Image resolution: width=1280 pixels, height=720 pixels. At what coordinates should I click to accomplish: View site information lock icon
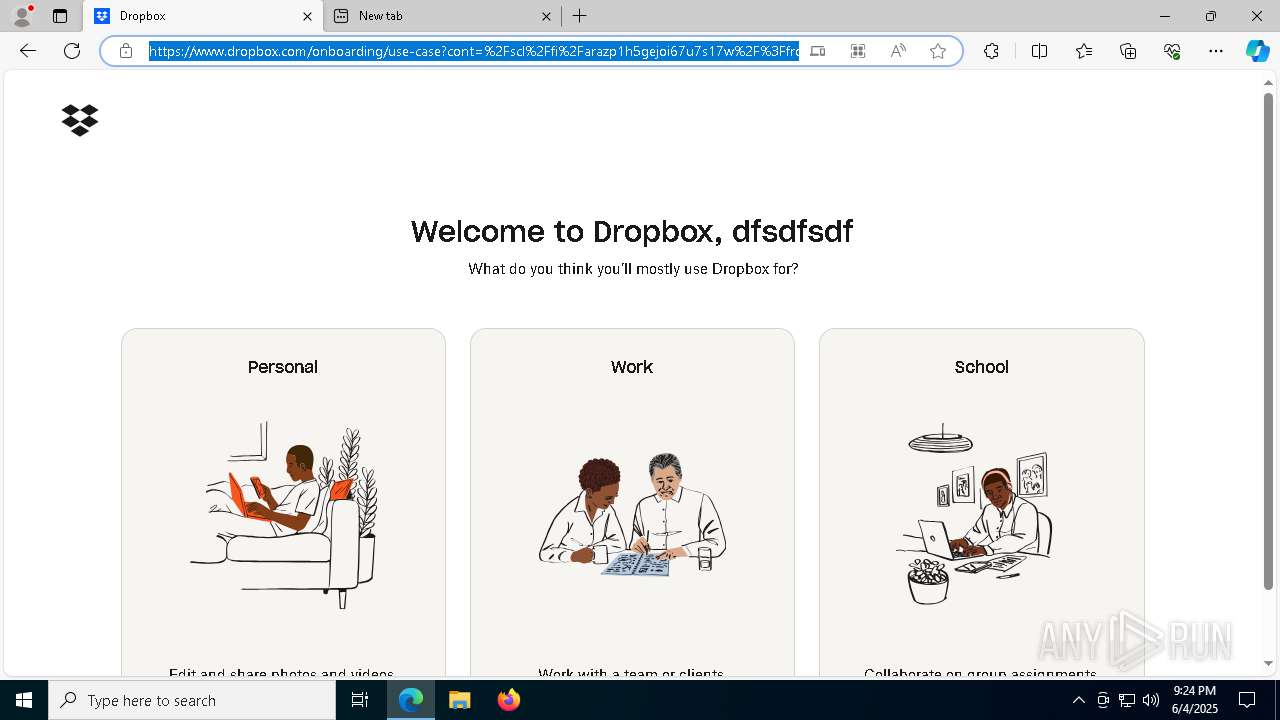(x=126, y=51)
